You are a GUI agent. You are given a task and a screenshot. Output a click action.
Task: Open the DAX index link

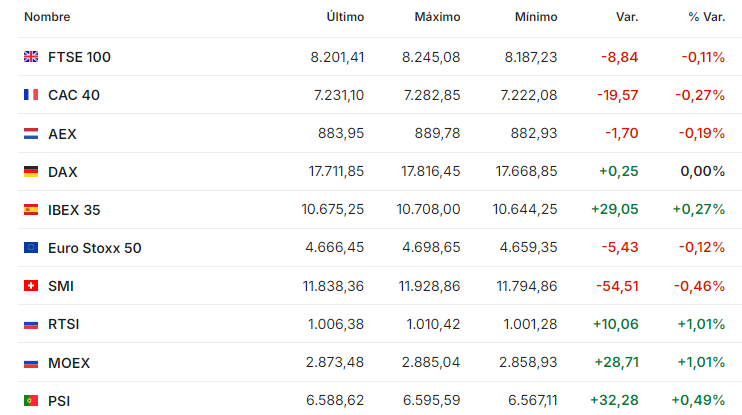point(62,172)
